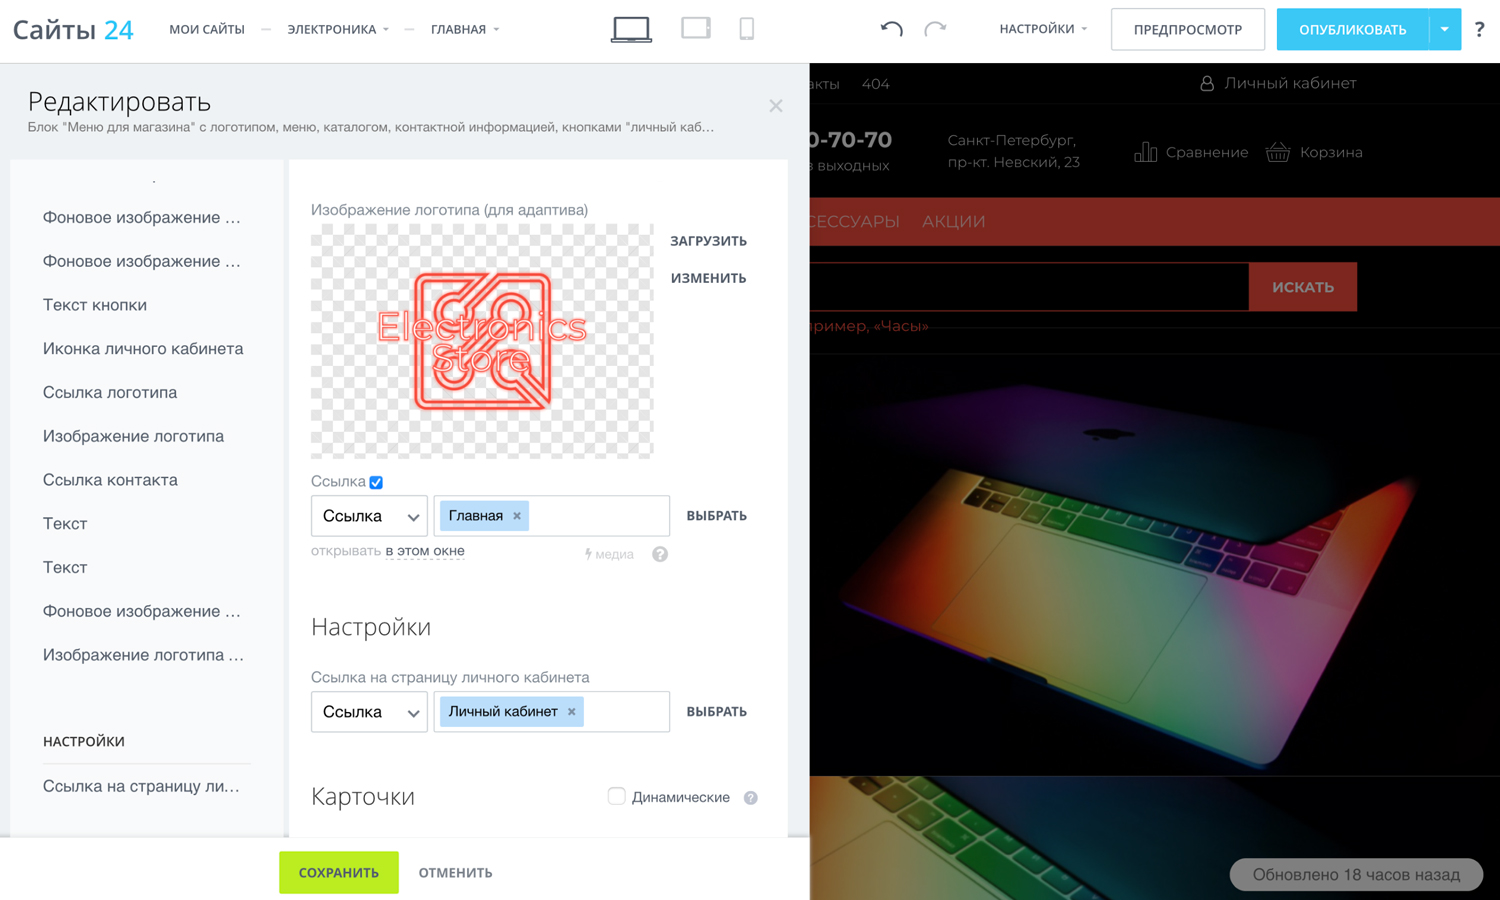Click the undo arrow icon
Screen dimensions: 1500x900
(891, 29)
